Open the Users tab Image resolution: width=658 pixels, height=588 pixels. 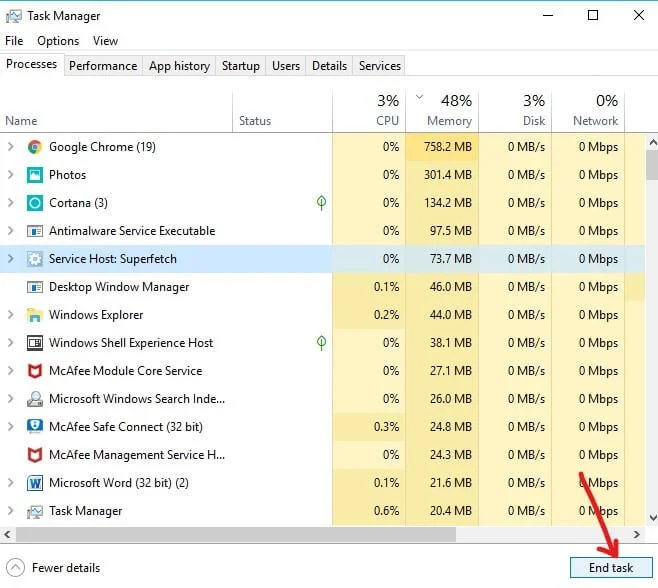click(x=286, y=66)
